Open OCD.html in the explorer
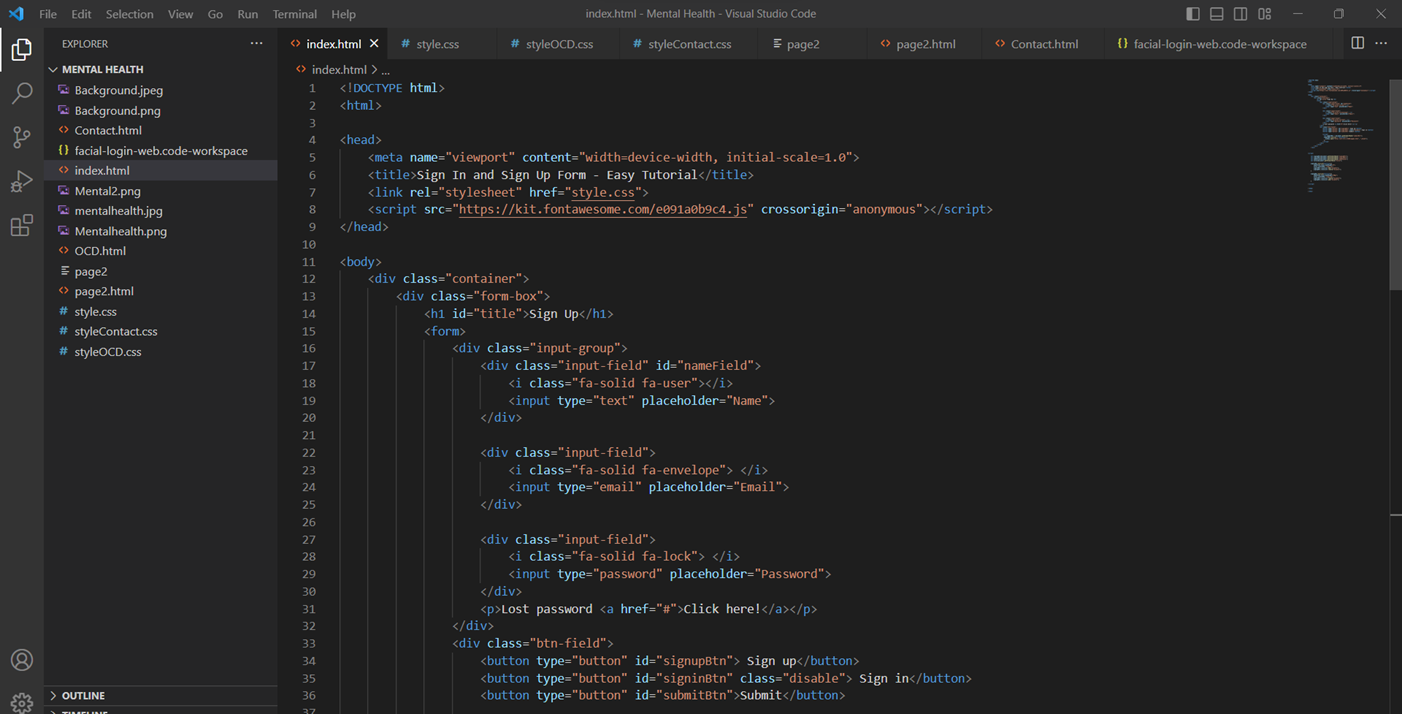The width and height of the screenshot is (1402, 714). (160, 251)
